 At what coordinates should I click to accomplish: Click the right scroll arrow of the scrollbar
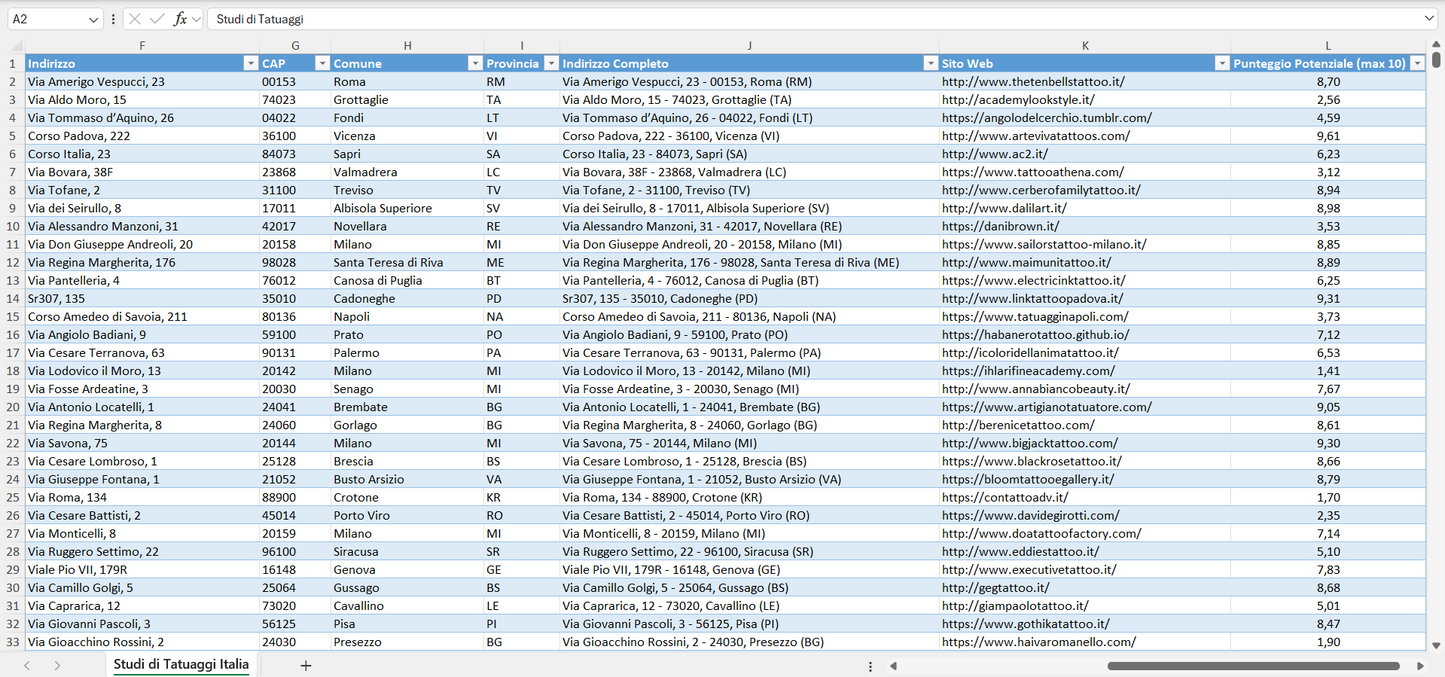(x=1422, y=665)
